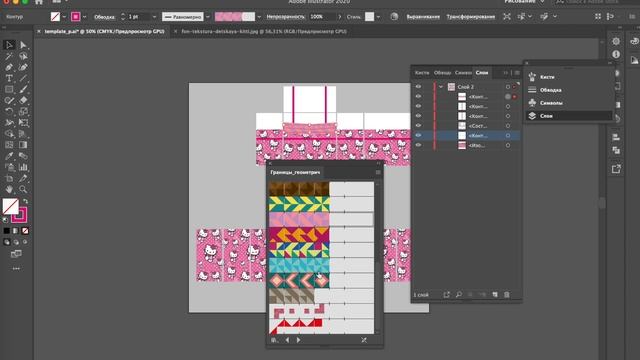Select the Selection (black arrow) tool
640x360 pixels.
click(x=9, y=45)
